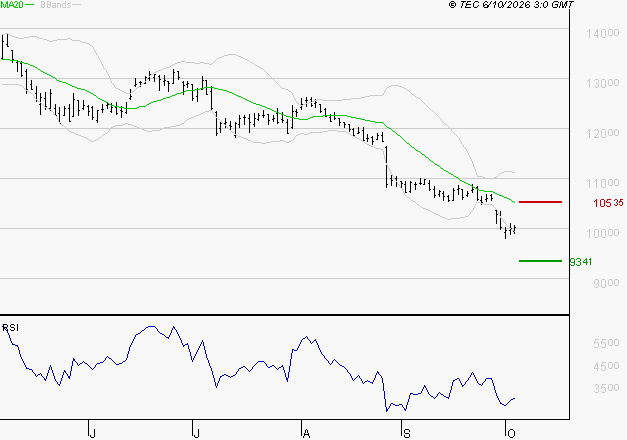Click the red 105.35 resistance value
The height and width of the screenshot is (440, 627).
click(608, 203)
